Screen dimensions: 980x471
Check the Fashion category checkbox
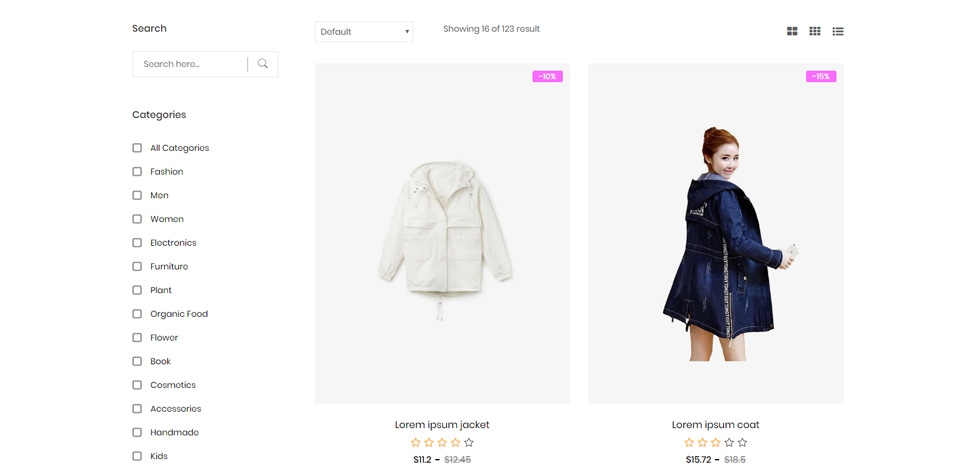click(137, 172)
